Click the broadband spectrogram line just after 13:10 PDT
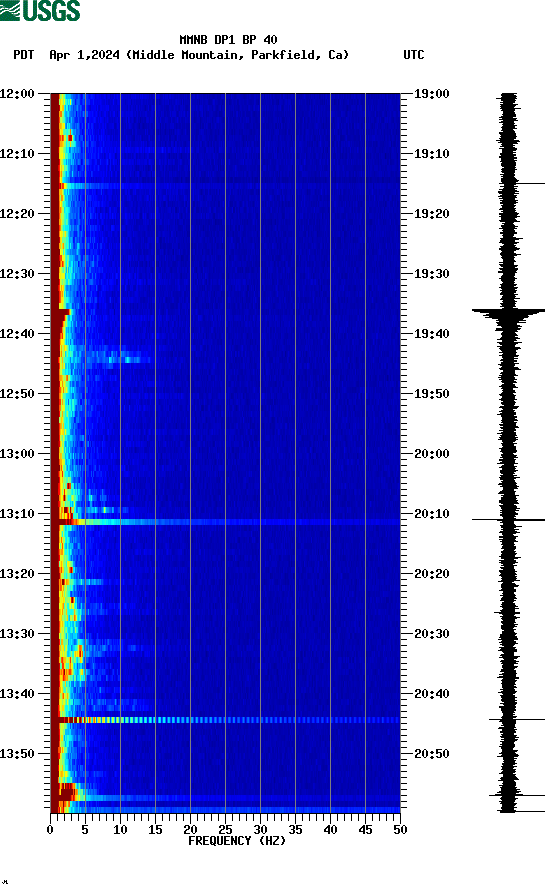This screenshot has width=552, height=893. pos(226,522)
